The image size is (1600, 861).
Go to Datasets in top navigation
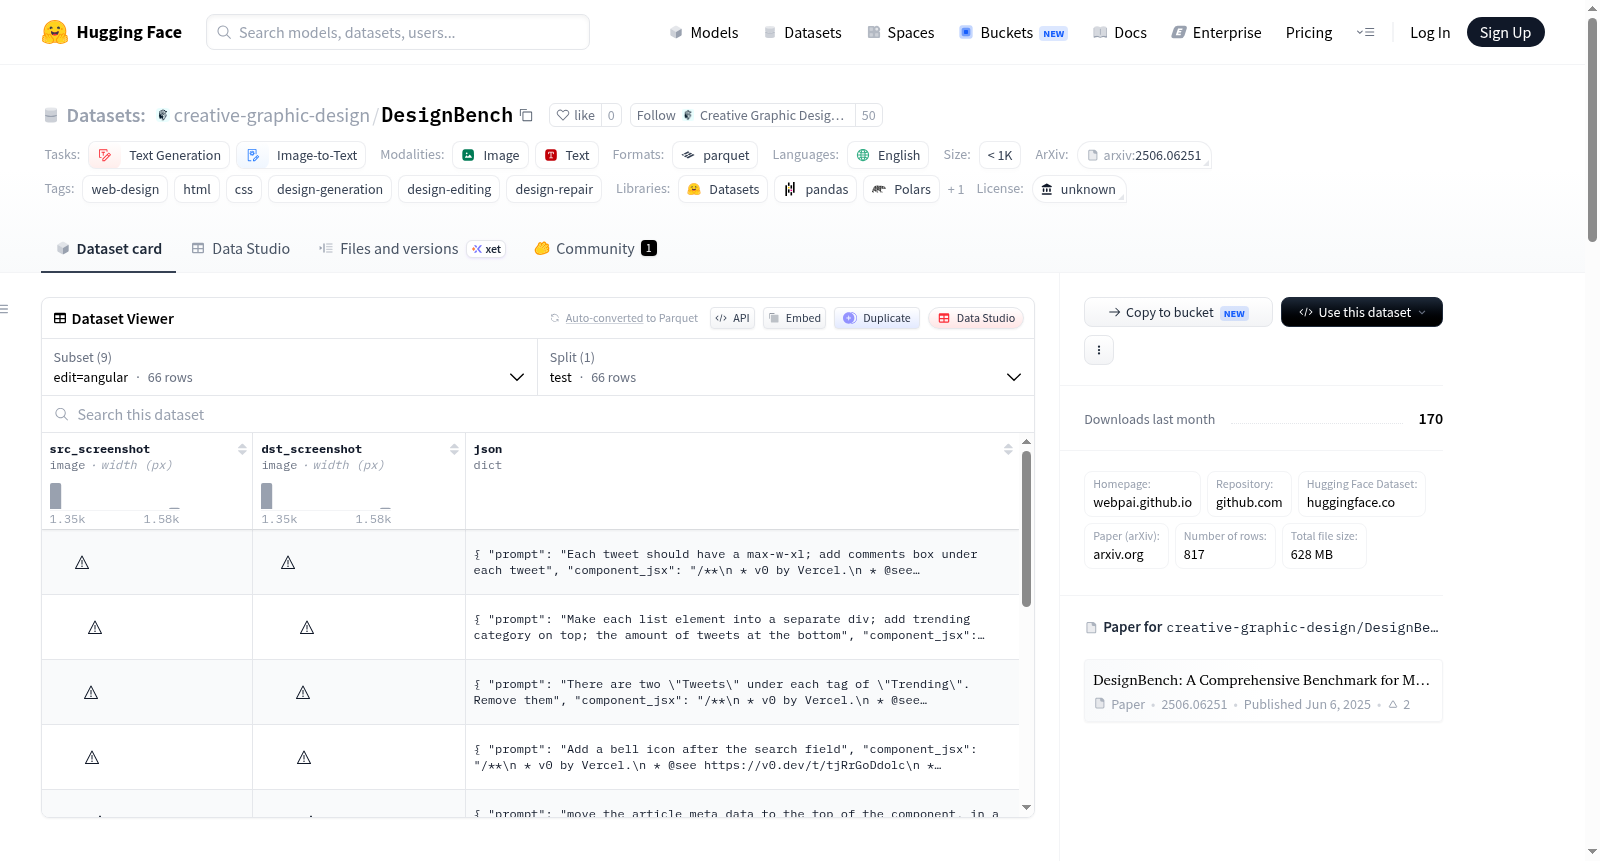tap(803, 32)
